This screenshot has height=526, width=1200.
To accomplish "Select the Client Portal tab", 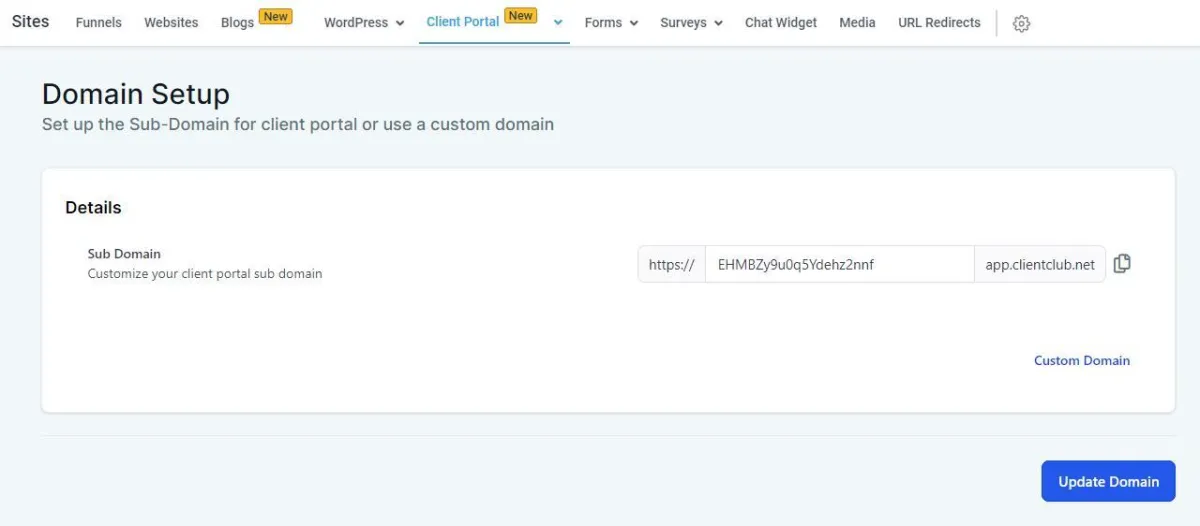I will (462, 22).
